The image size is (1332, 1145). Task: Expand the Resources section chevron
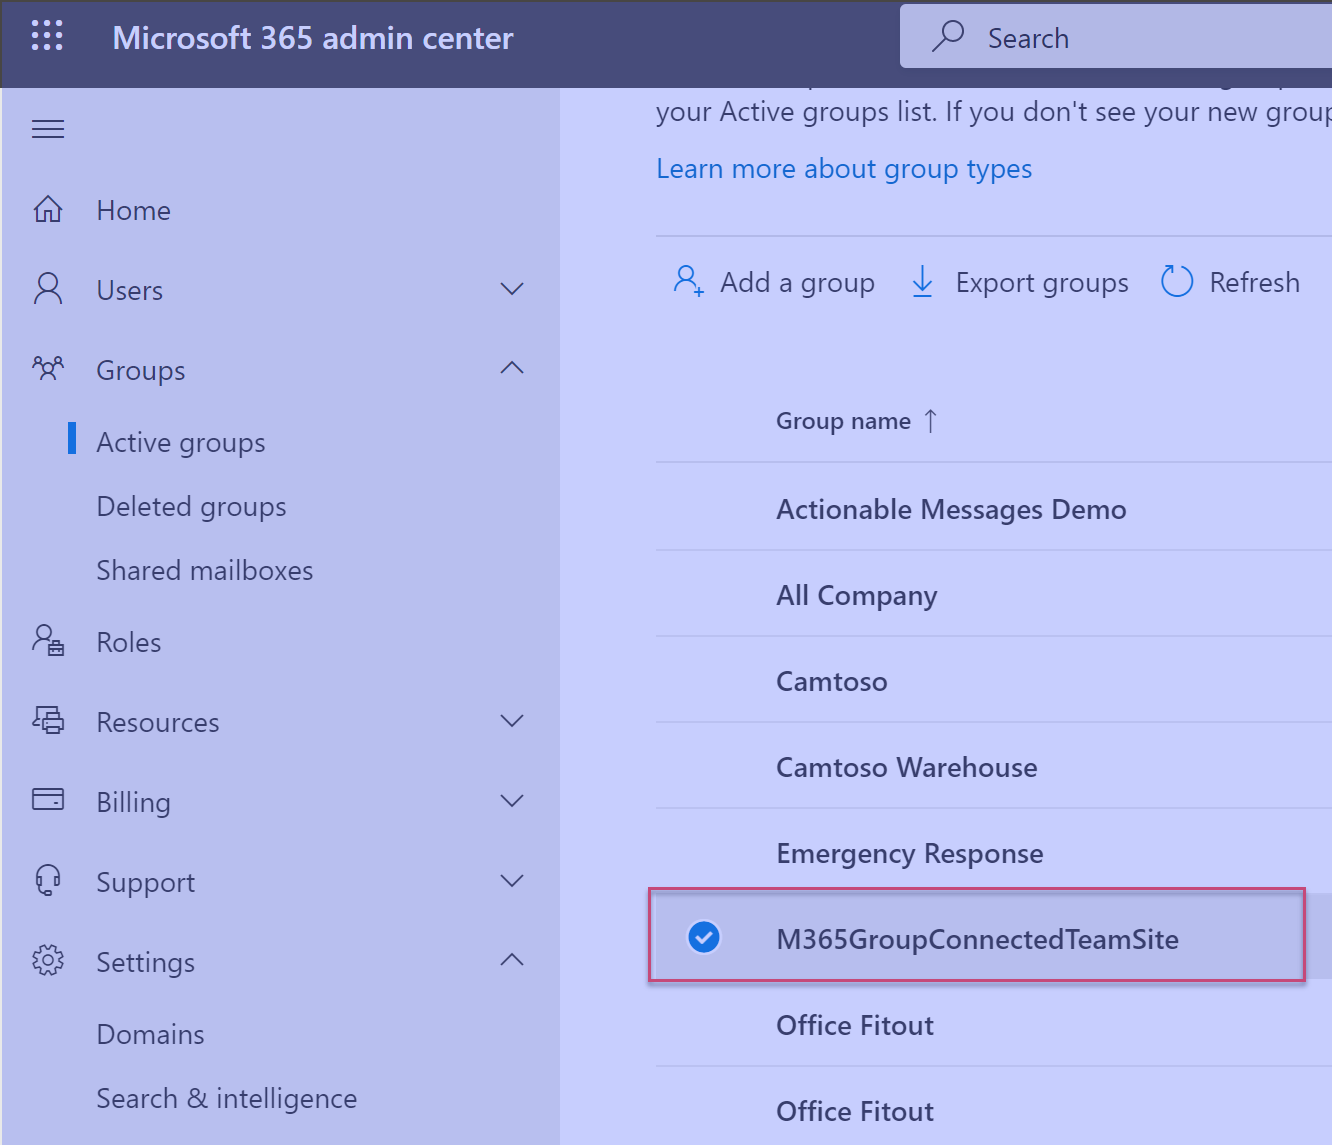coord(512,721)
